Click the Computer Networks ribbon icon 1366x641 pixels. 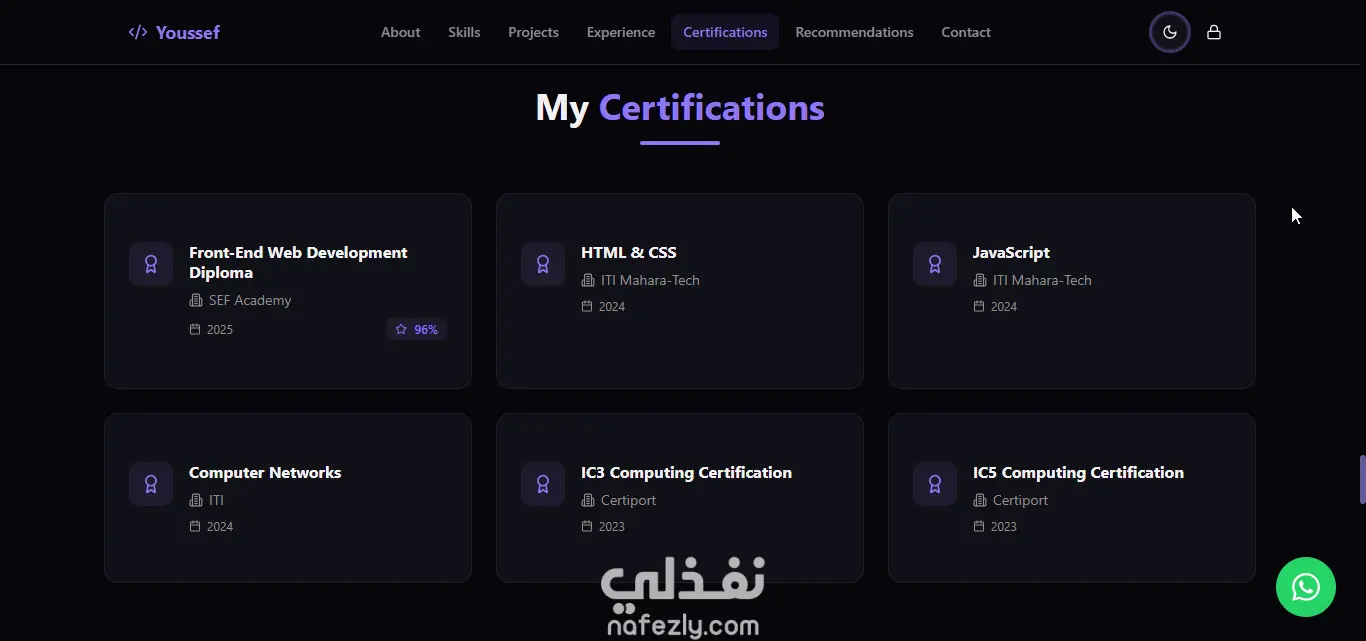click(151, 484)
